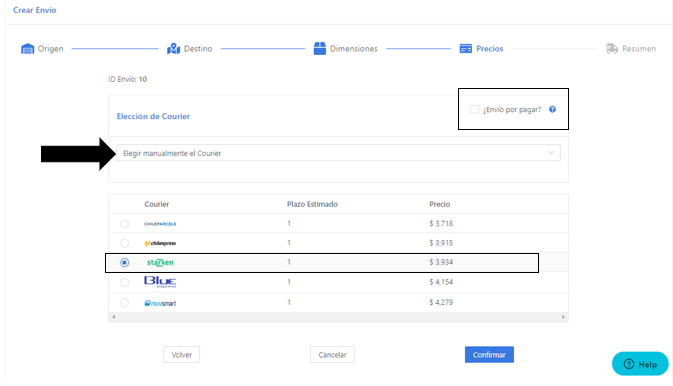Click the Muvsmart courier logo
Image resolution: width=673 pixels, height=386 pixels.
point(160,303)
